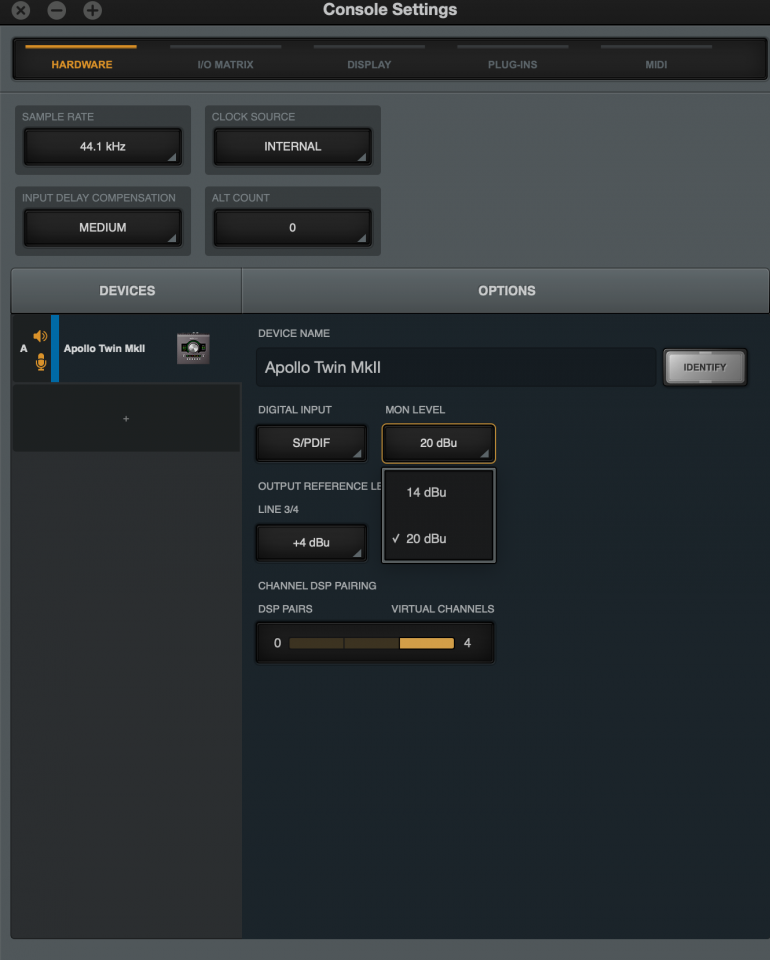This screenshot has width=770, height=960.
Task: Click the microphone icon for Apollo Twin
Action: [41, 362]
